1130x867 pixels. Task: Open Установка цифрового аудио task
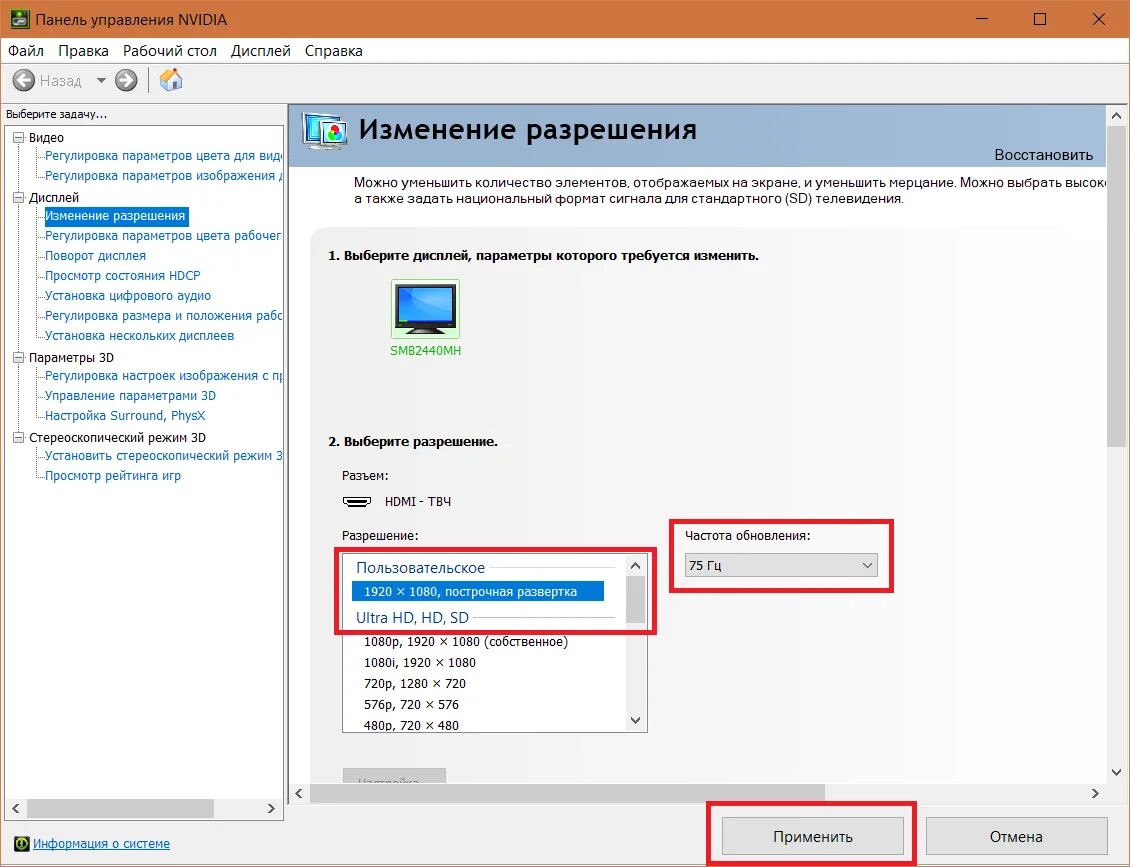[128, 295]
